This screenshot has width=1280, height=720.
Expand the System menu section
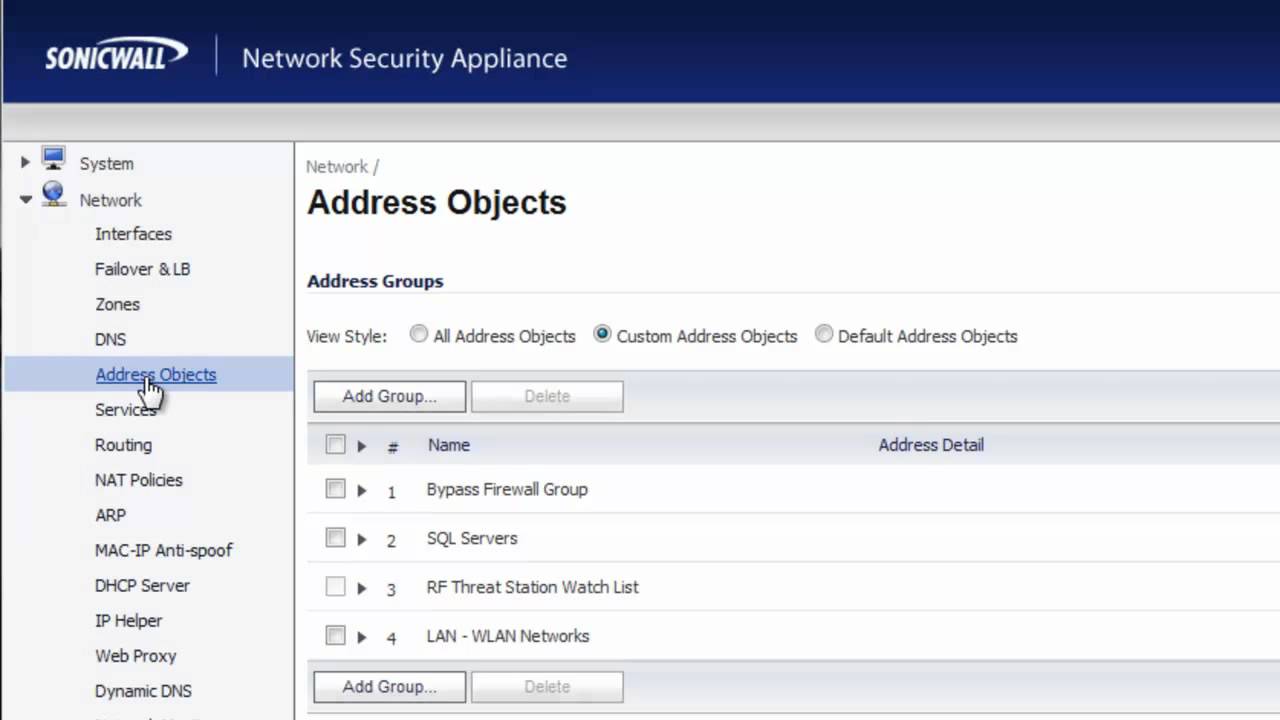pos(25,163)
